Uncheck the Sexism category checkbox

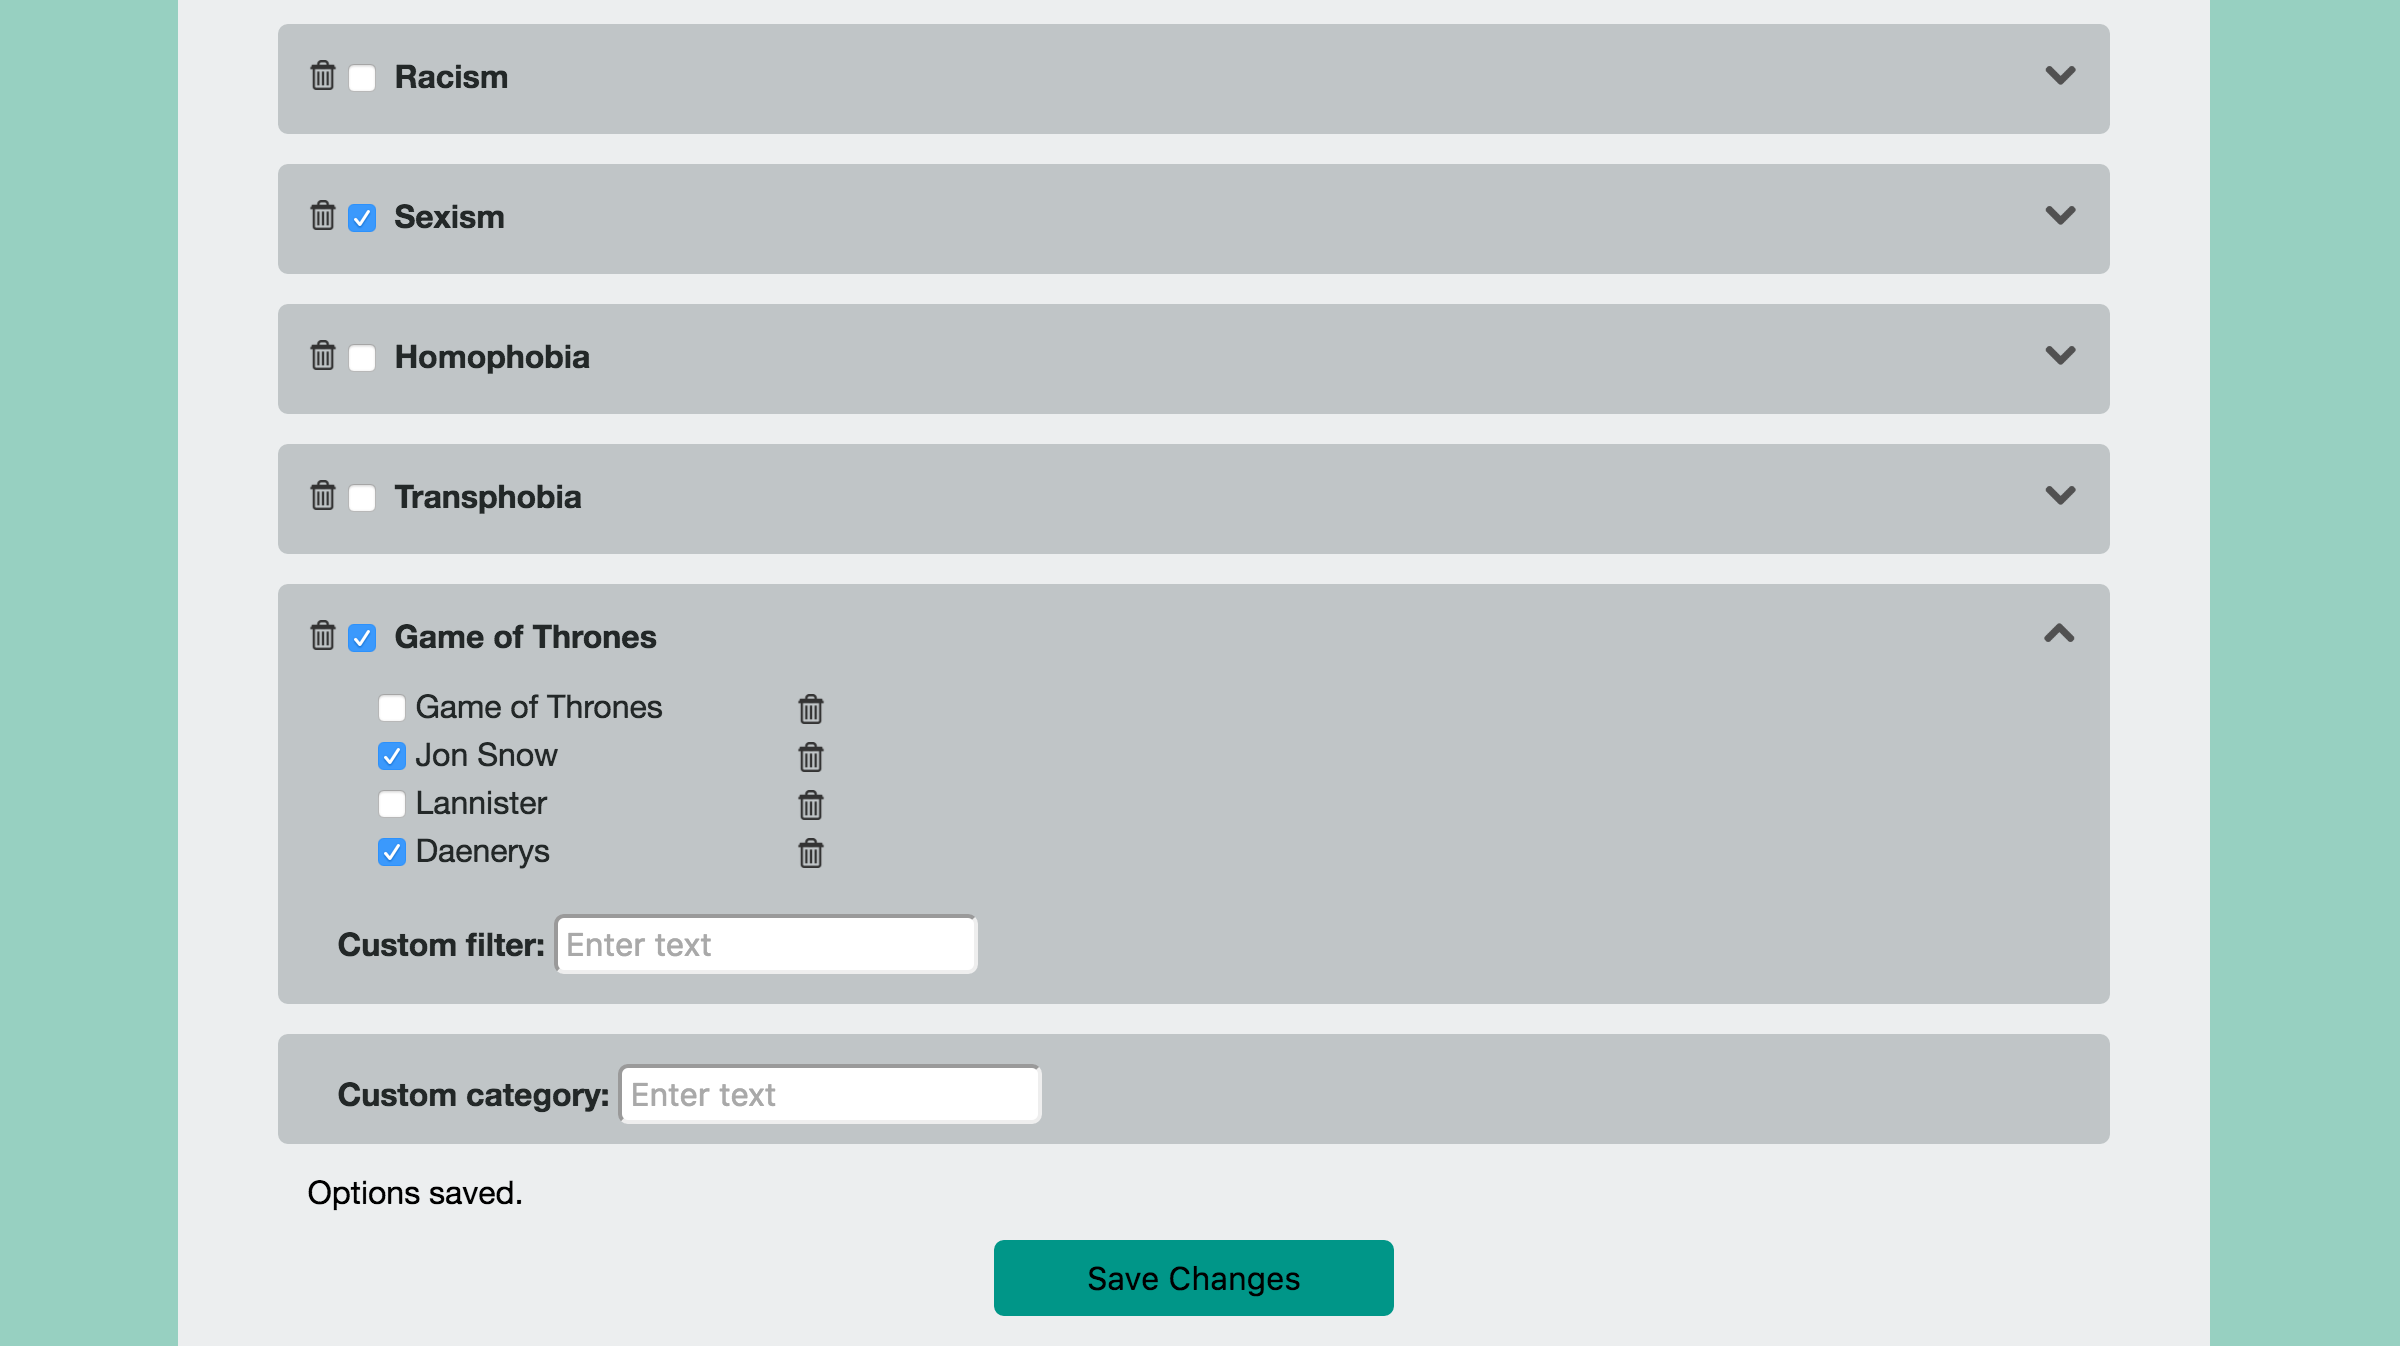[x=362, y=218]
